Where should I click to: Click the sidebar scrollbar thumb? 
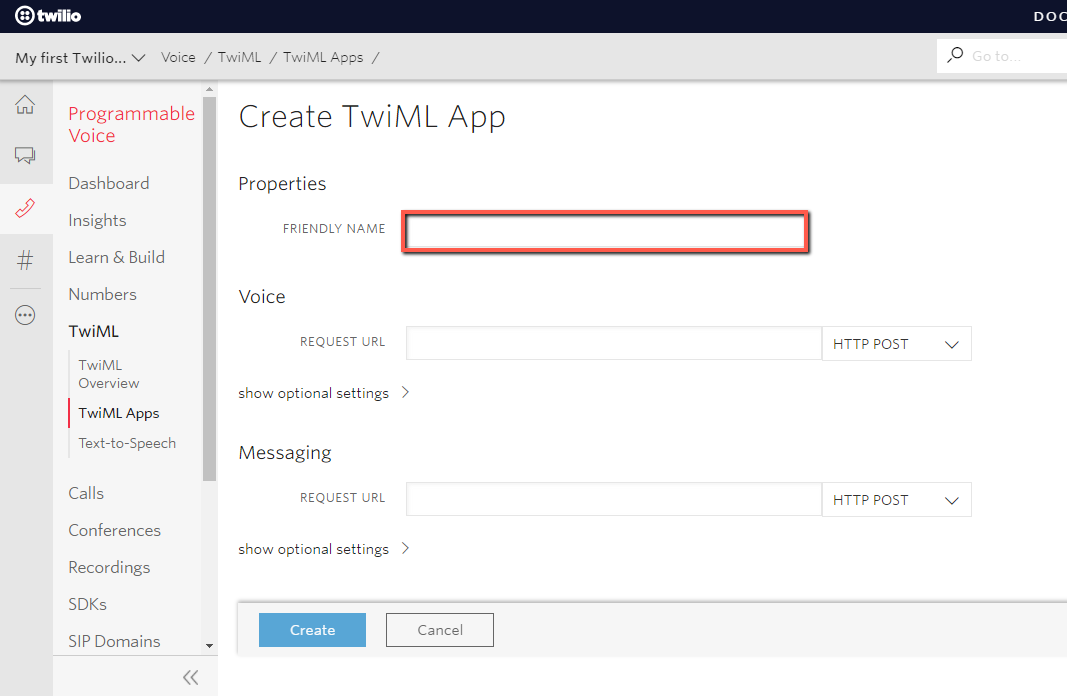pos(210,289)
